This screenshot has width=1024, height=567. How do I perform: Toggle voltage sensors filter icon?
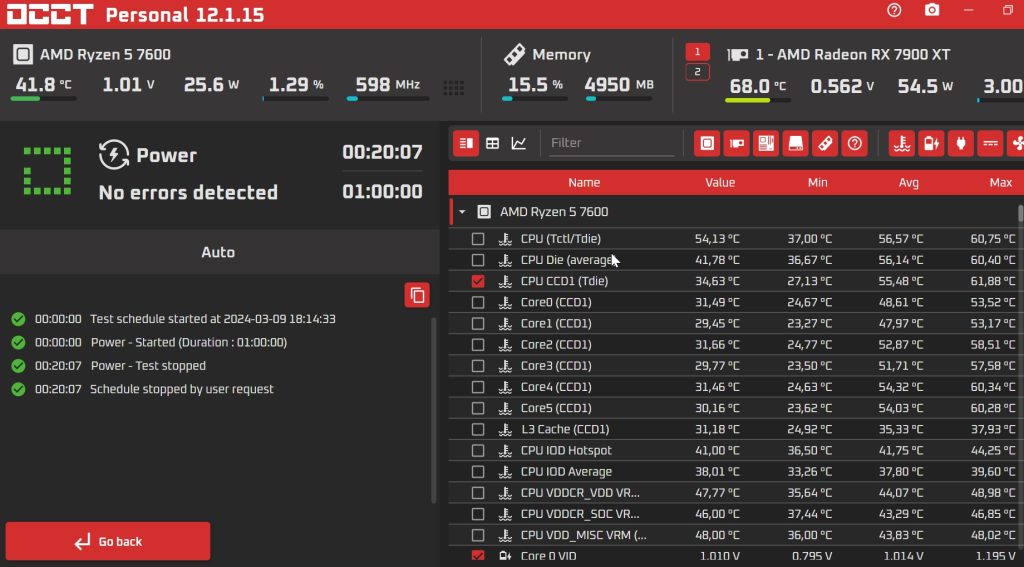[x=931, y=143]
